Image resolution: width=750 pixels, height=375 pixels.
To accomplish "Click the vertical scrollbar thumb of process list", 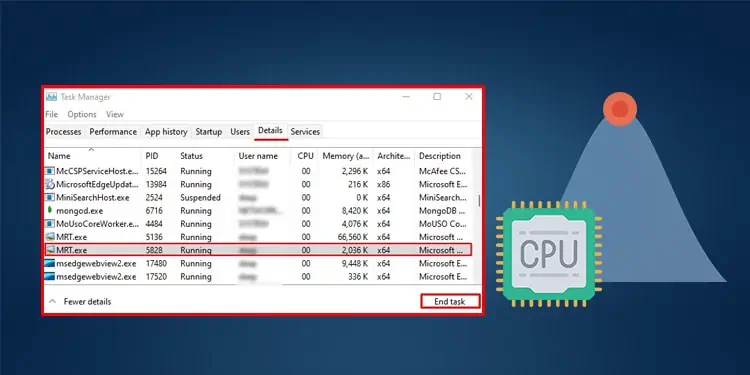I will coord(479,200).
